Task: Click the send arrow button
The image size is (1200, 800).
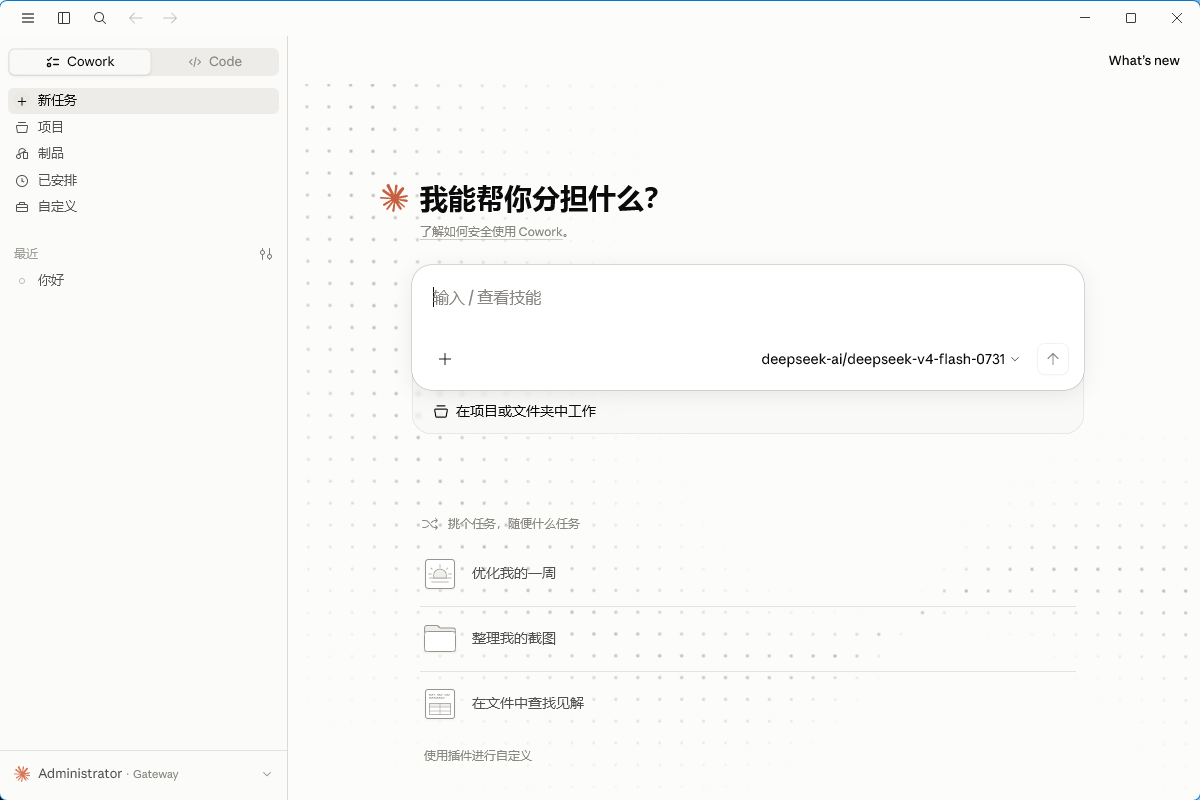Action: pos(1052,359)
